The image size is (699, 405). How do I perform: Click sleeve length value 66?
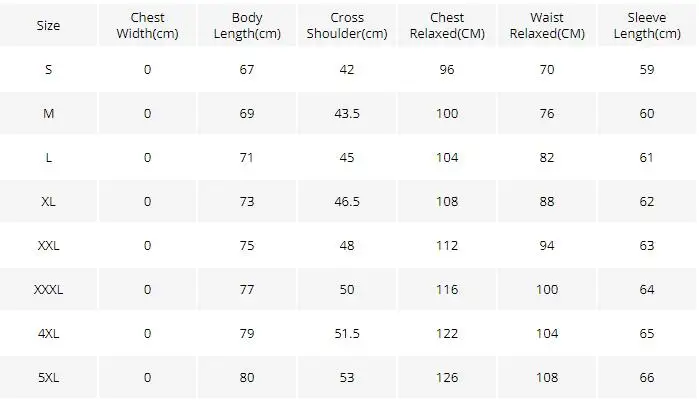[x=647, y=378]
